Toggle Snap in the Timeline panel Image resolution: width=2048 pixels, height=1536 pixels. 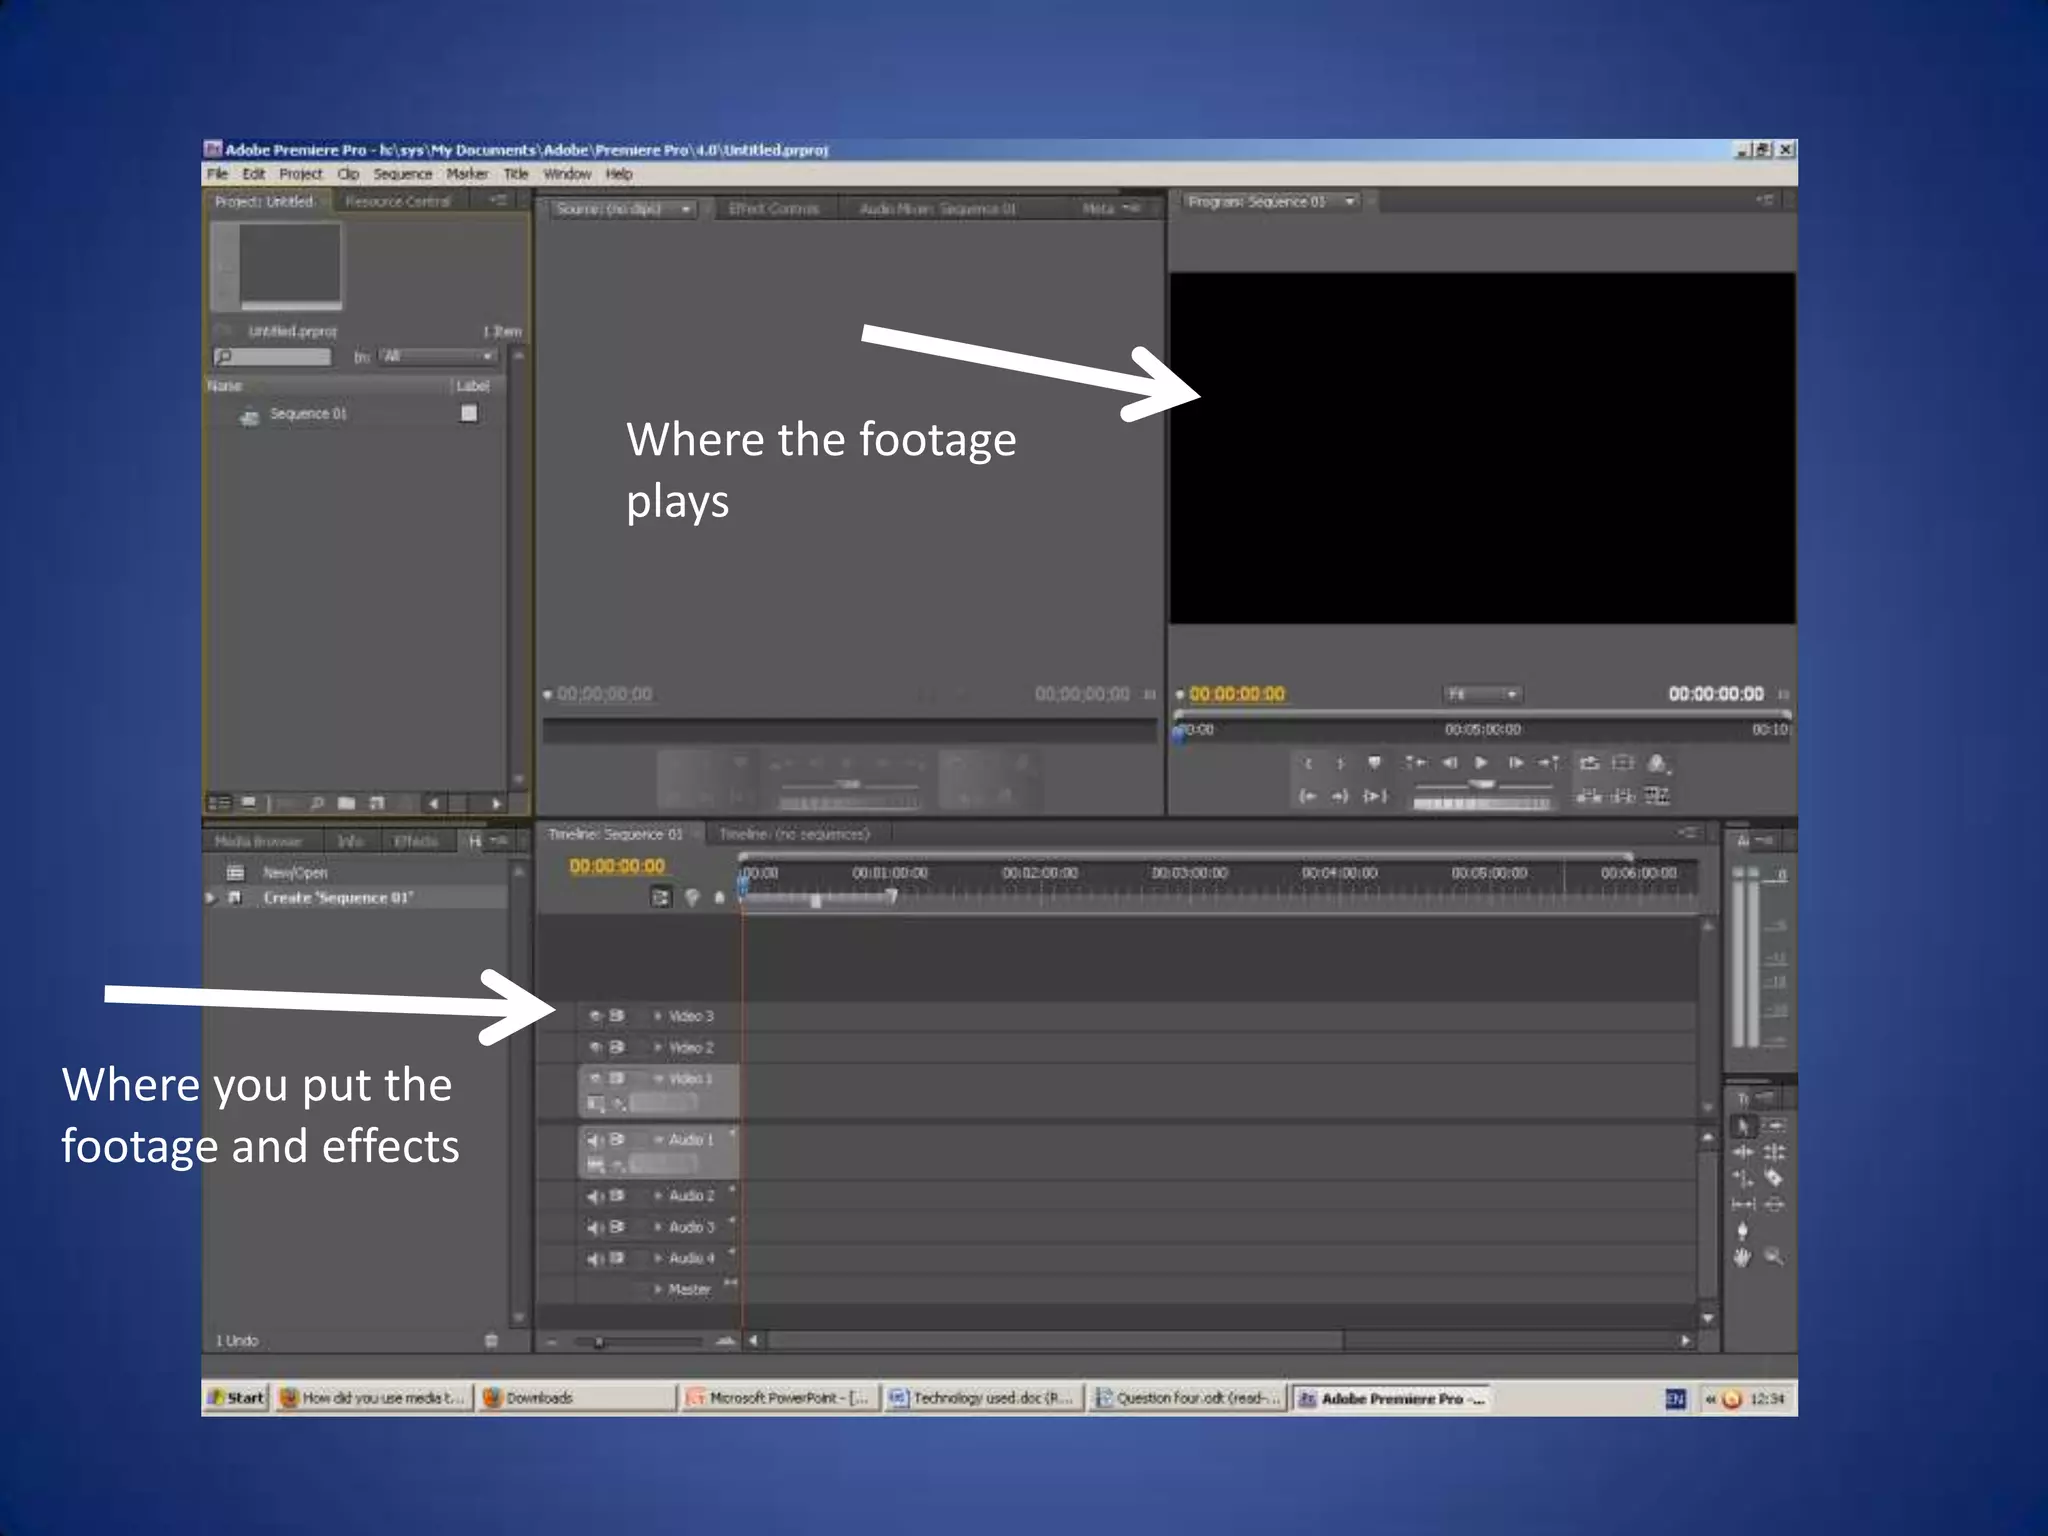pyautogui.click(x=660, y=897)
